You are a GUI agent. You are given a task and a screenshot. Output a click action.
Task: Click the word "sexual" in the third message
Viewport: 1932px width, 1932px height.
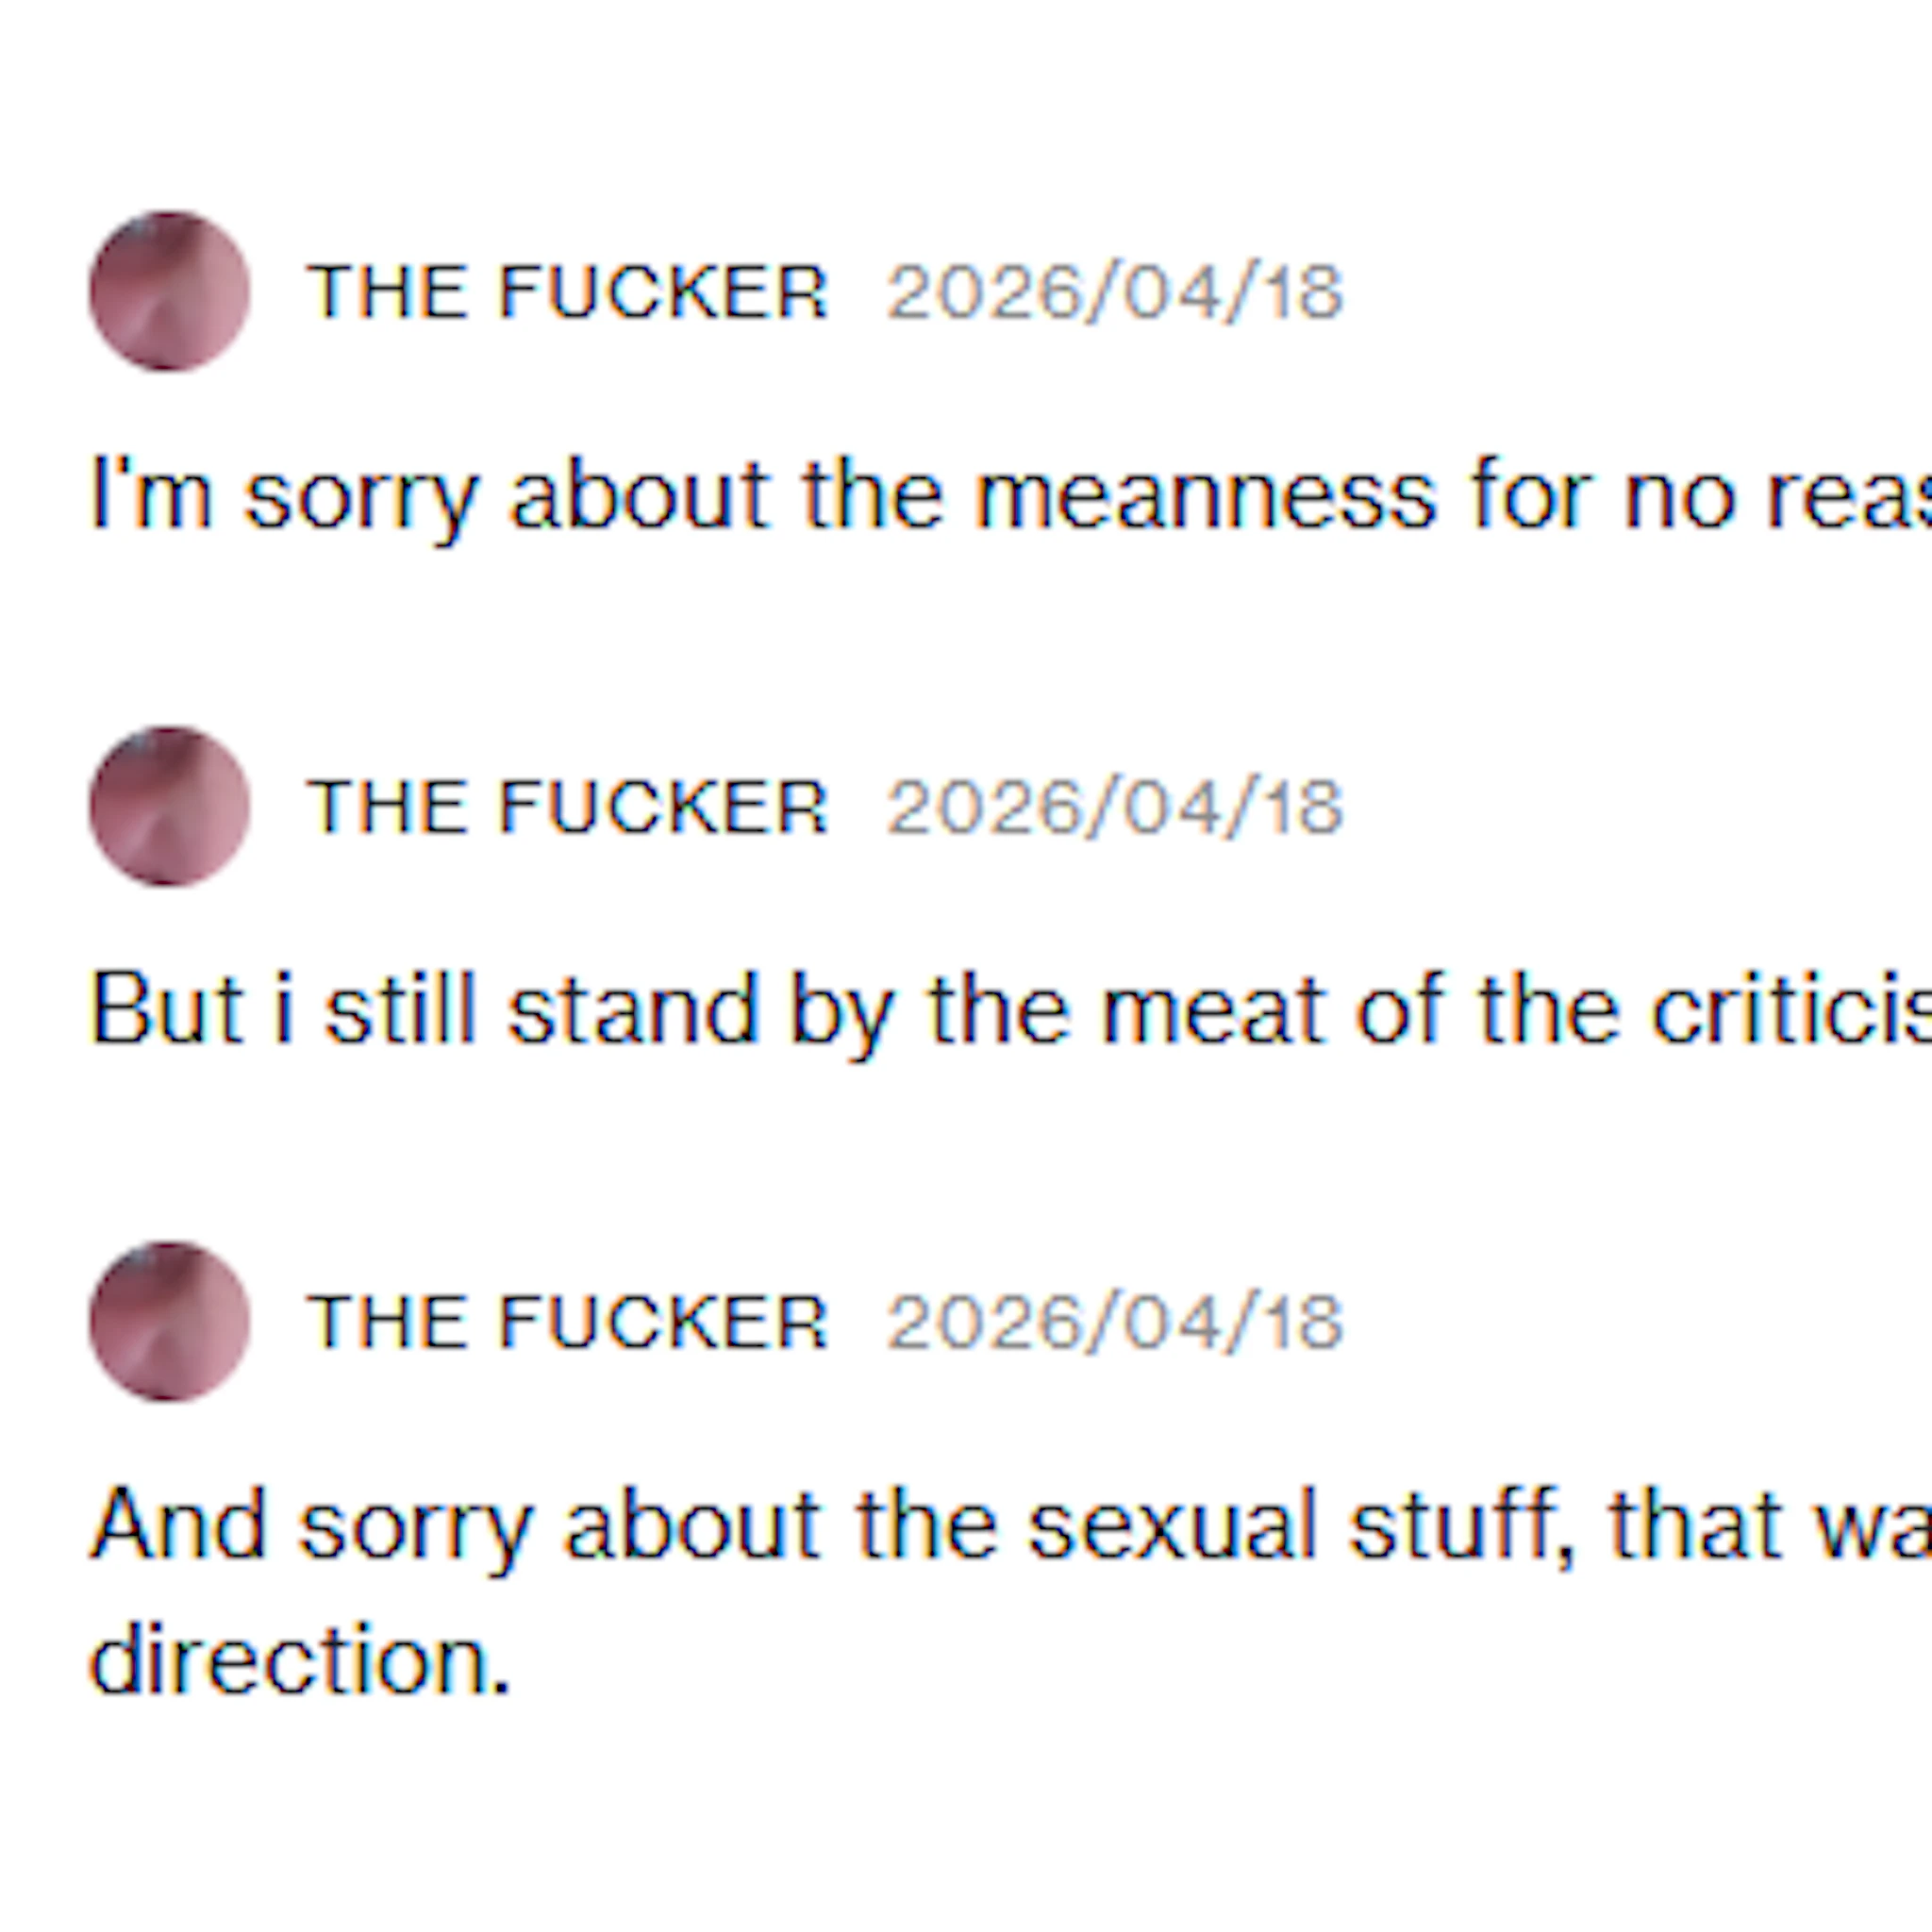pyautogui.click(x=1172, y=1525)
